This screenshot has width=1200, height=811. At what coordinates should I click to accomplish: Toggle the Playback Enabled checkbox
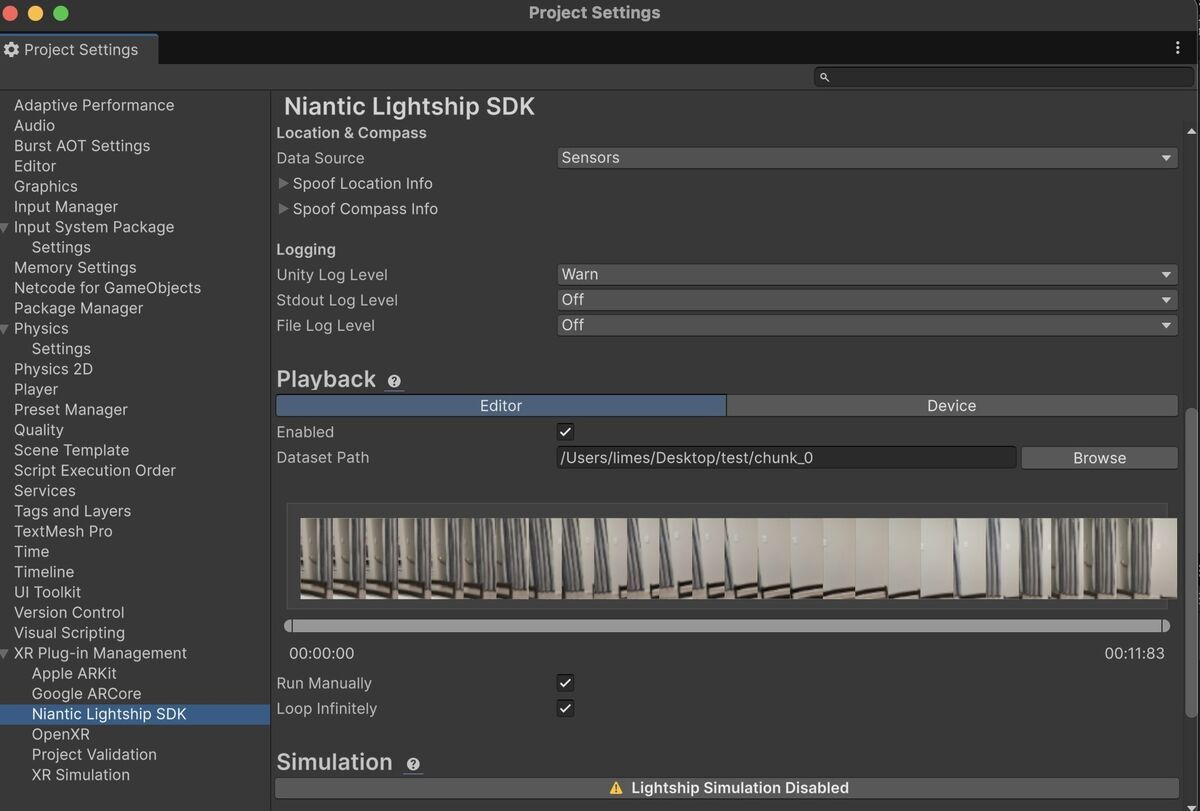[565, 432]
